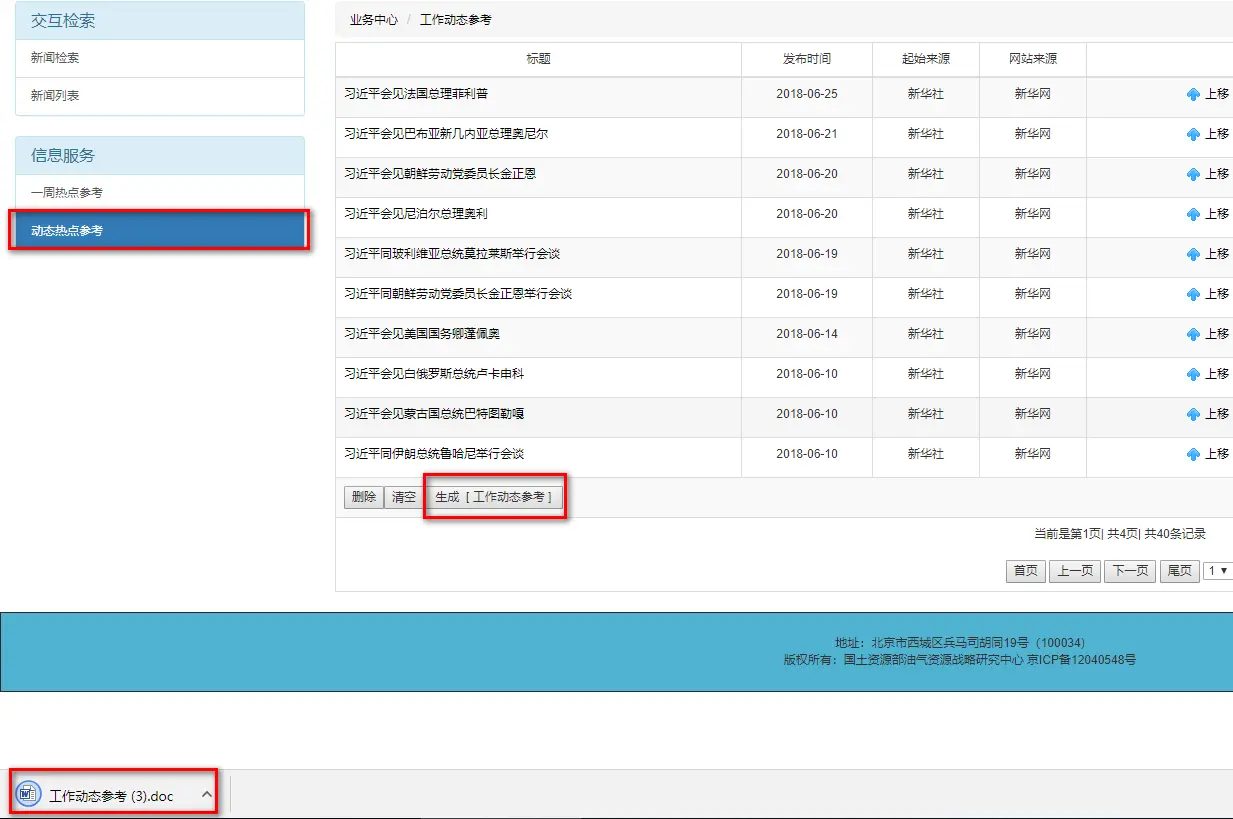
Task: Click the 下一页 pagination button
Action: (x=1130, y=571)
